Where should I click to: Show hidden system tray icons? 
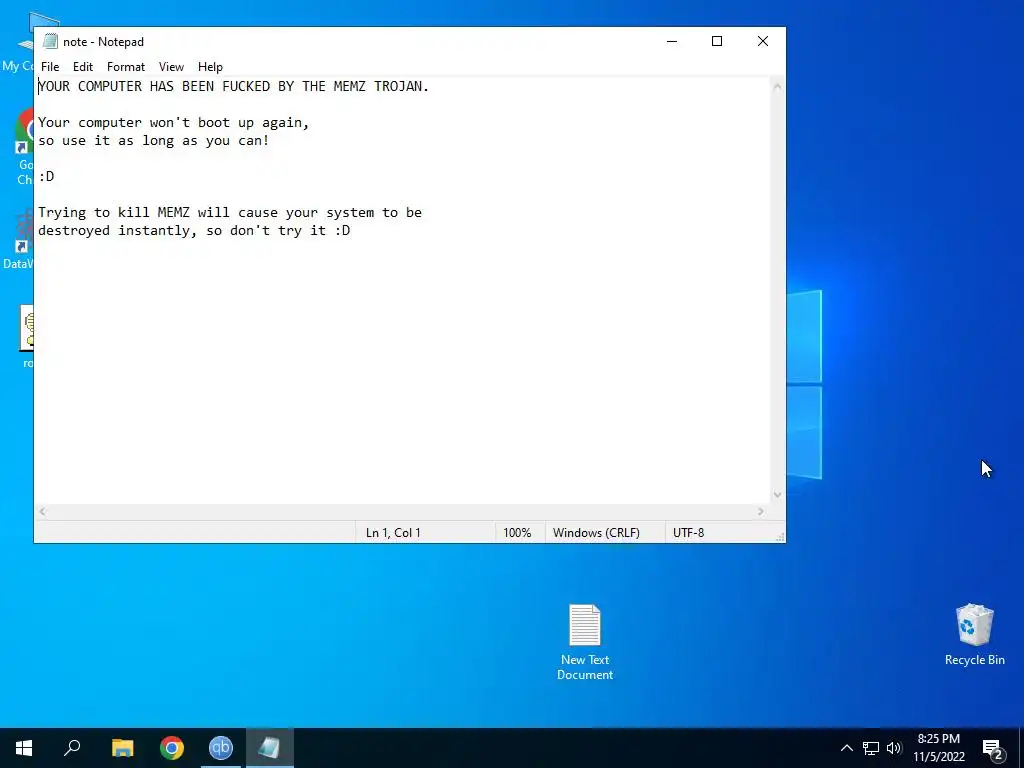846,748
